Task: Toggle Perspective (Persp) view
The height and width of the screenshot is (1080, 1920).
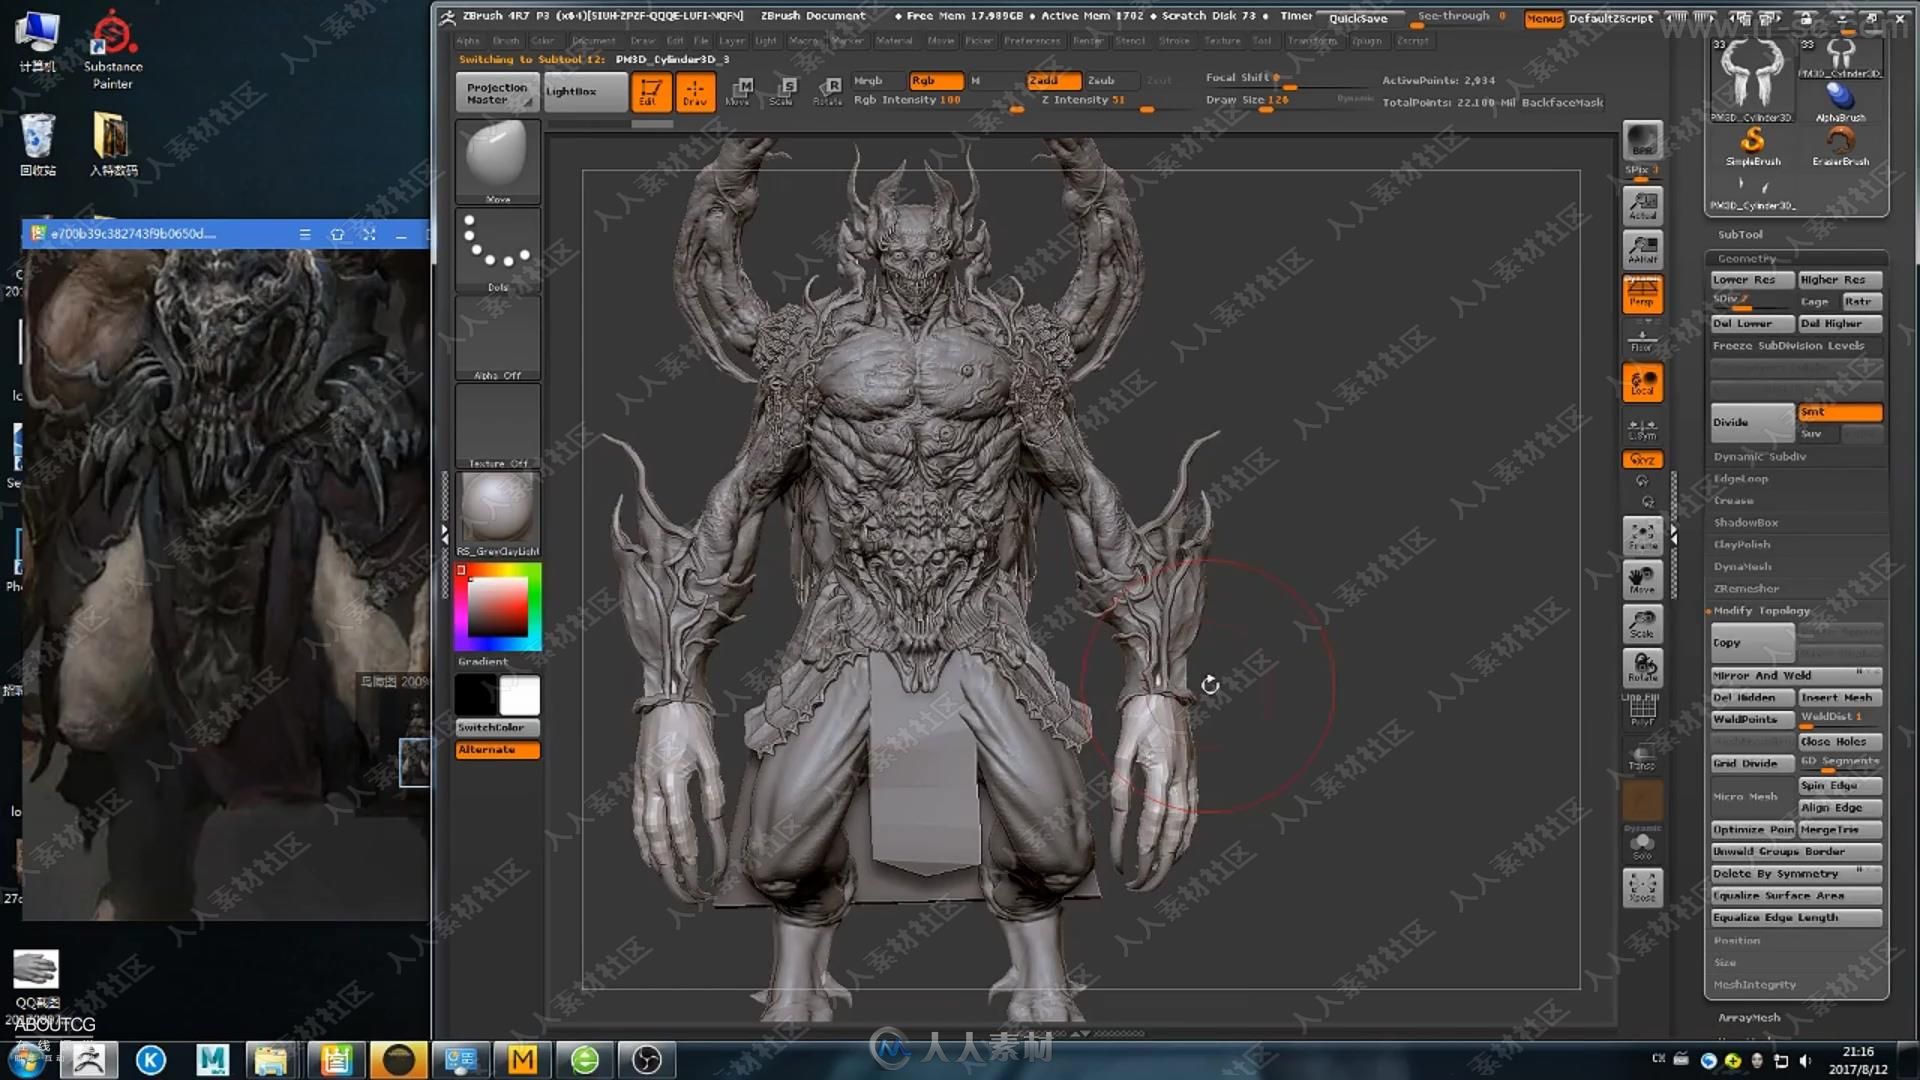Action: pyautogui.click(x=1642, y=294)
